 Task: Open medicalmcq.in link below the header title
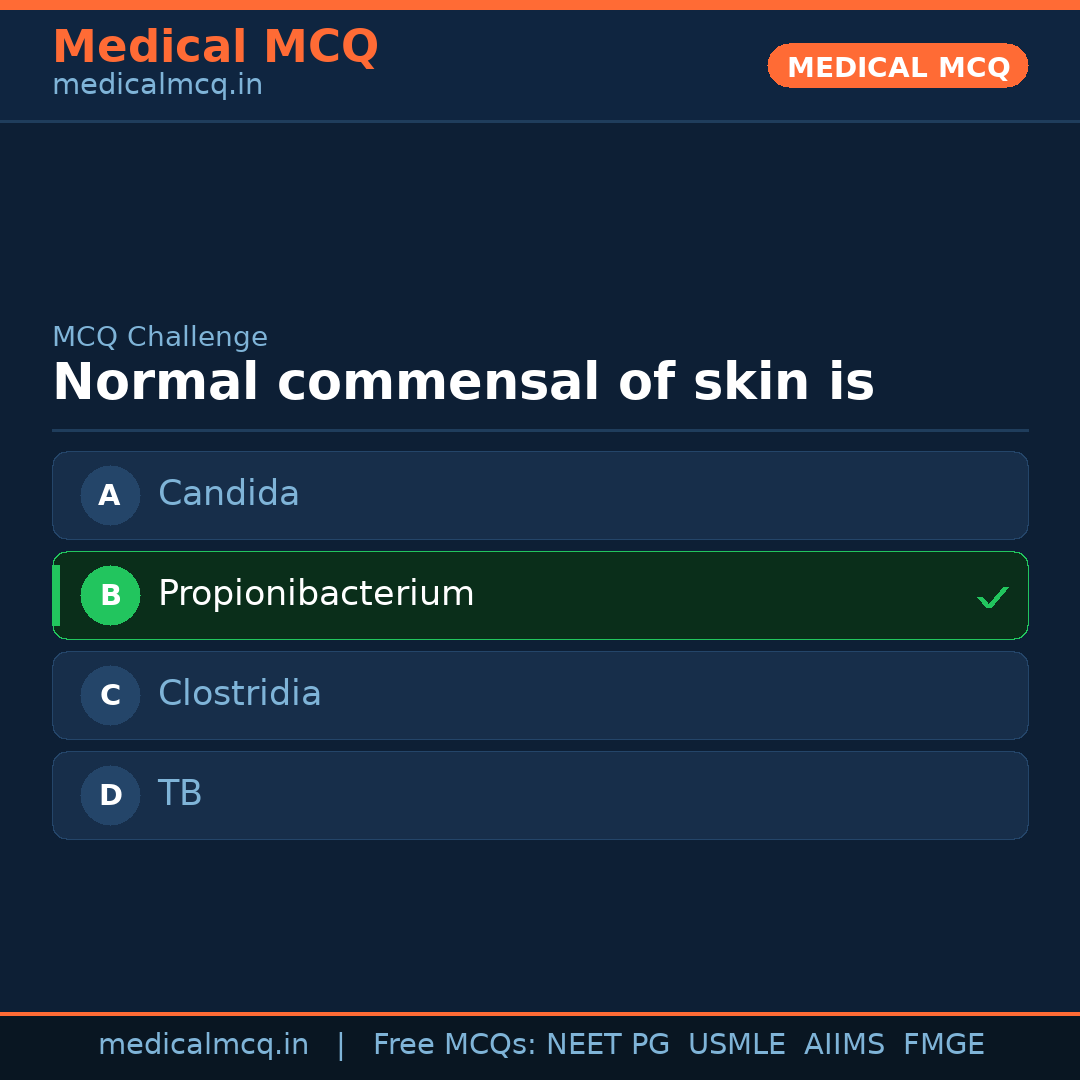click(x=157, y=86)
